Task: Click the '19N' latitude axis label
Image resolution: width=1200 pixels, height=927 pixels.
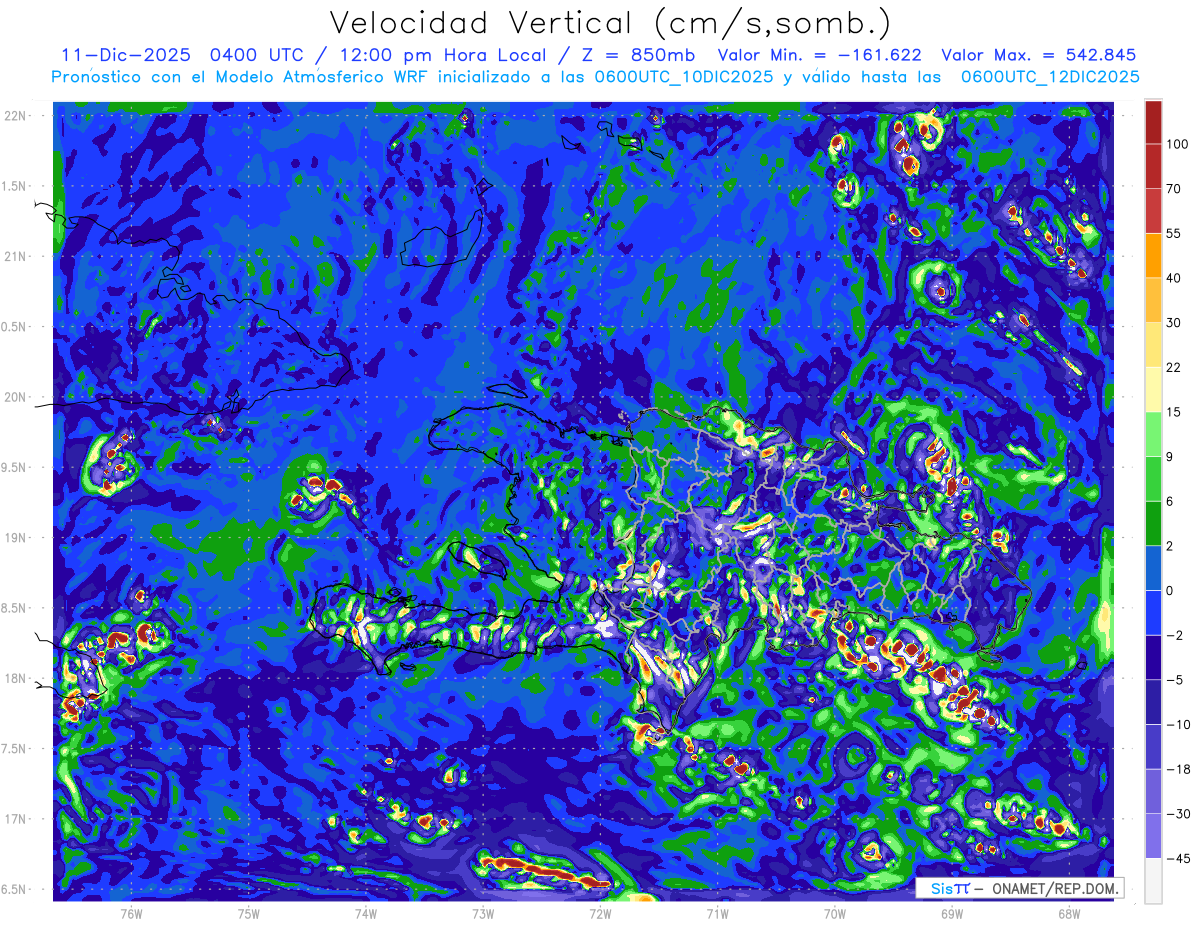Action: coord(15,537)
